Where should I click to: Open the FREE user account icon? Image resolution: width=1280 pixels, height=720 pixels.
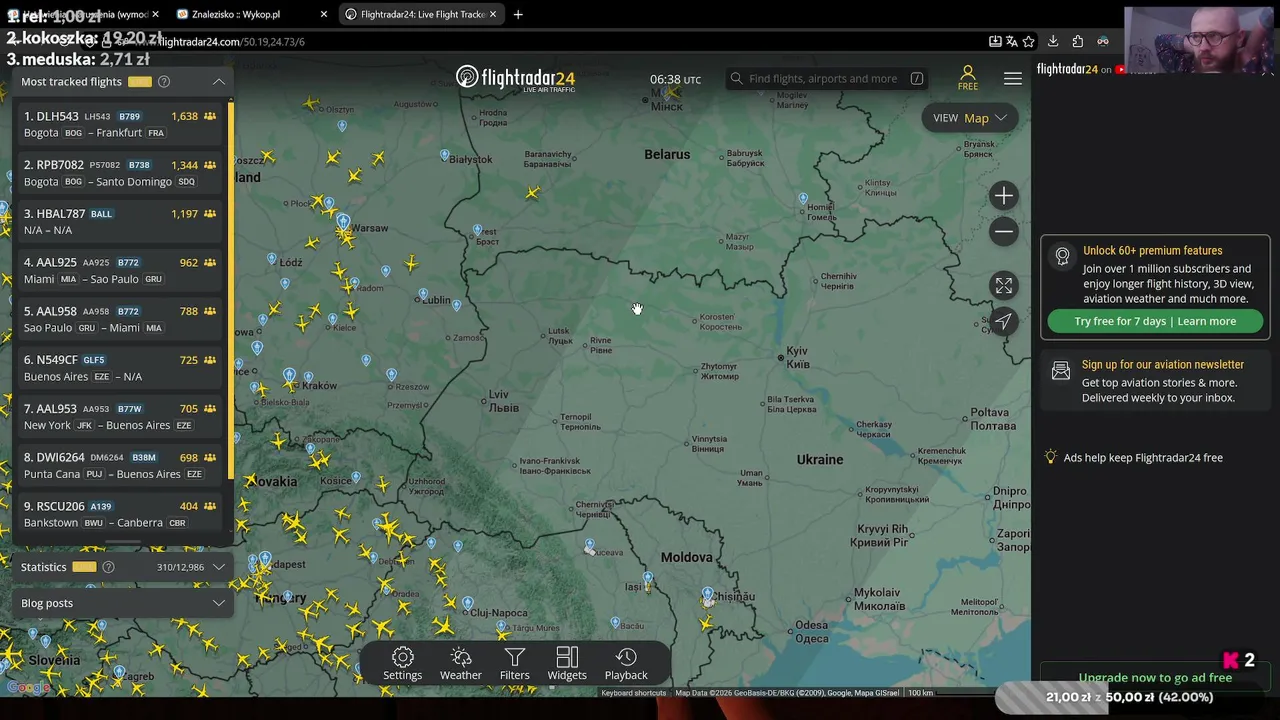[x=968, y=78]
